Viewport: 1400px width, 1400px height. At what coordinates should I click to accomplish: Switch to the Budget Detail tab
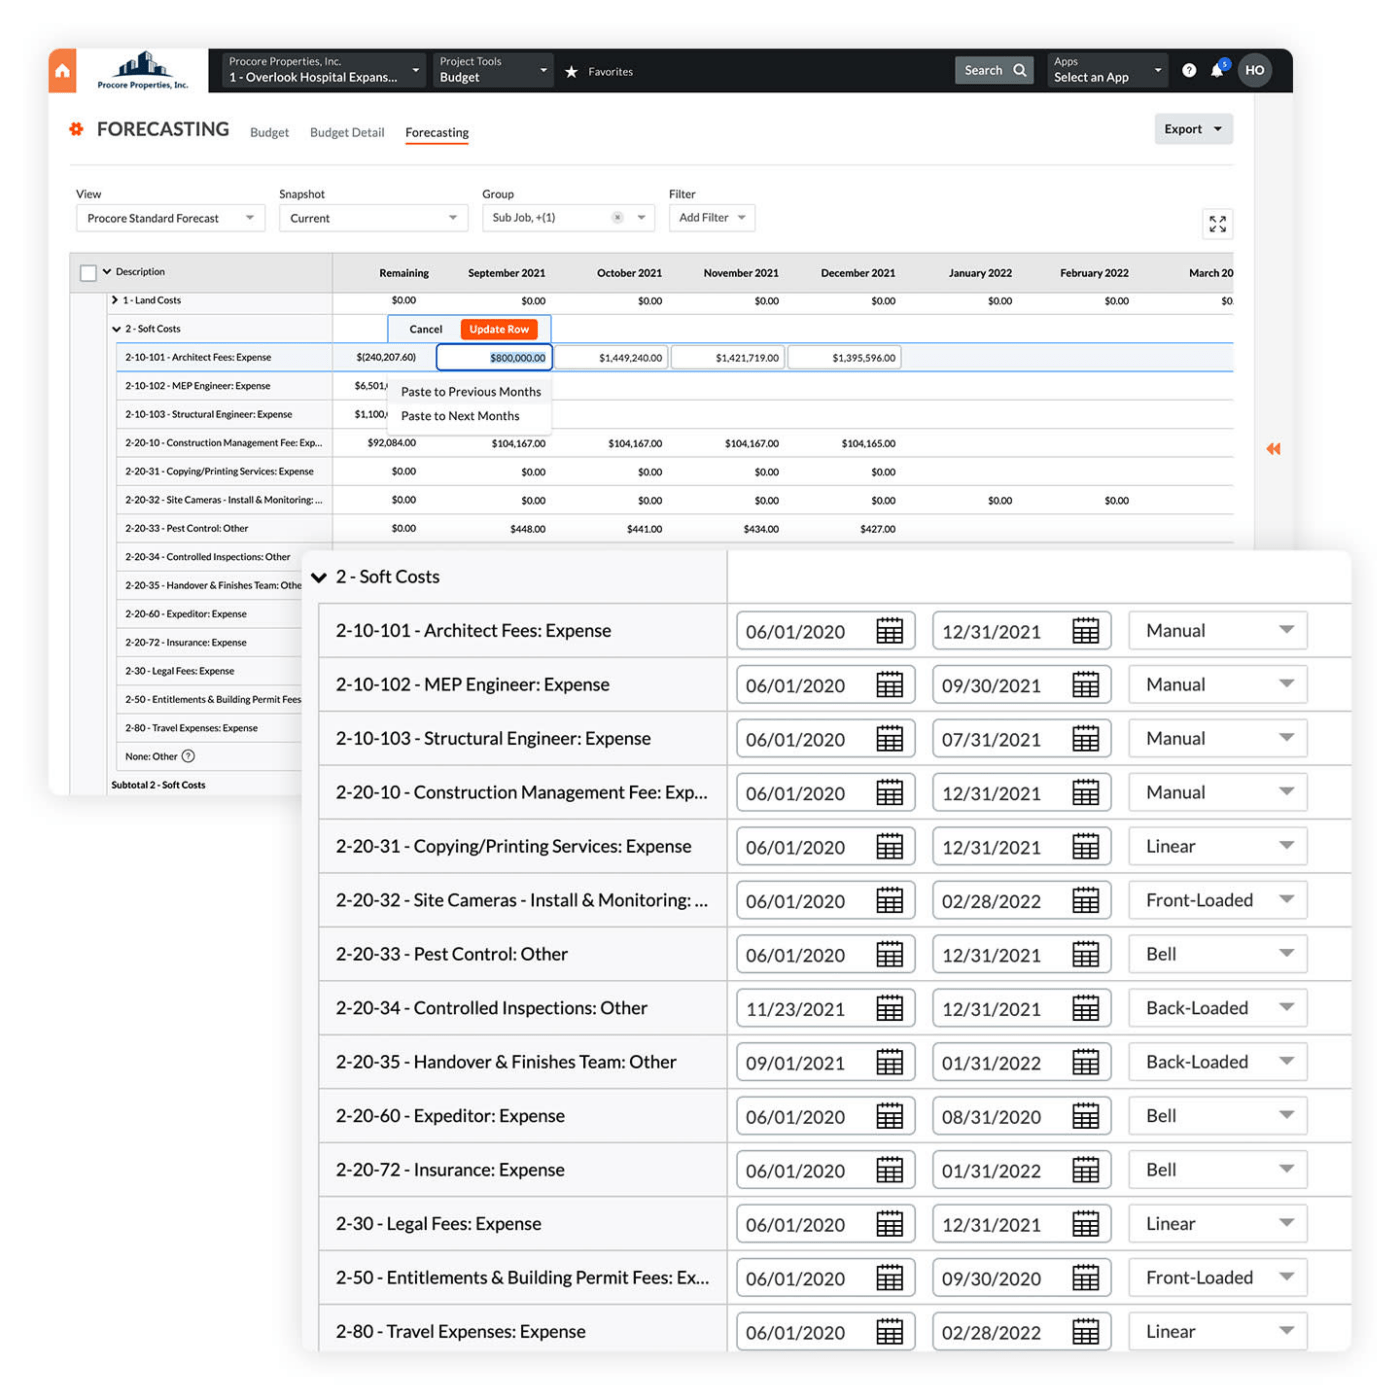point(347,132)
